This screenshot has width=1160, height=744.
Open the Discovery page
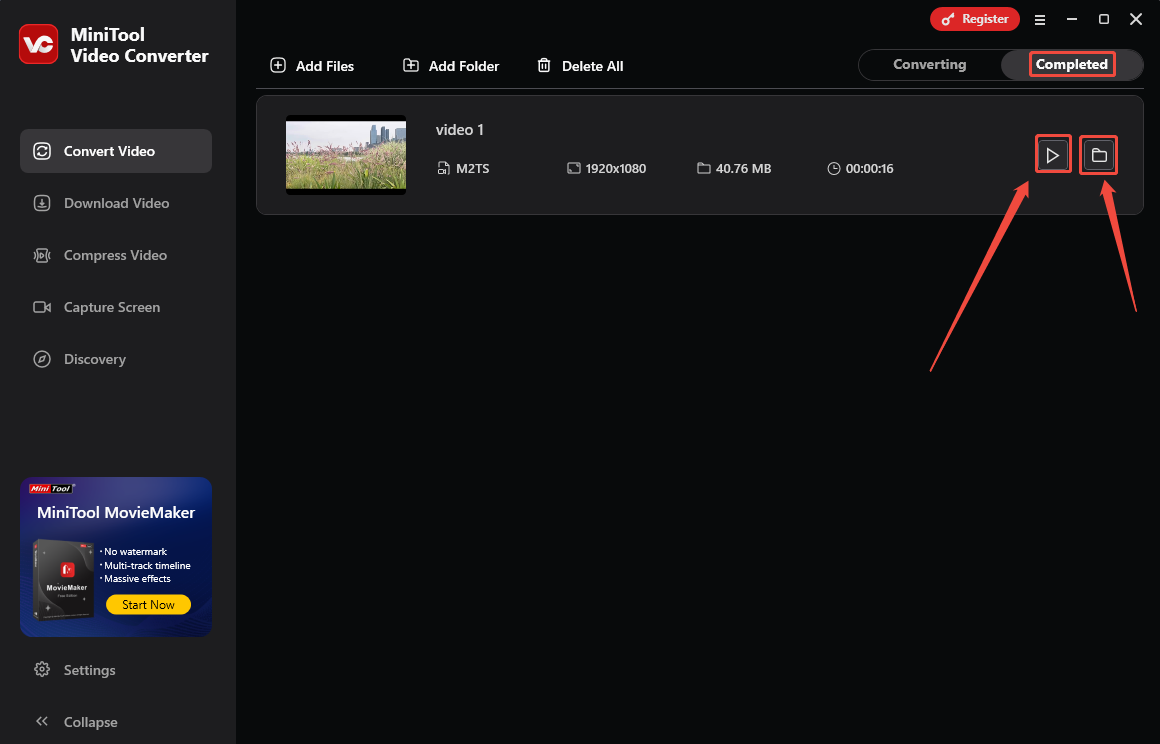click(x=116, y=359)
